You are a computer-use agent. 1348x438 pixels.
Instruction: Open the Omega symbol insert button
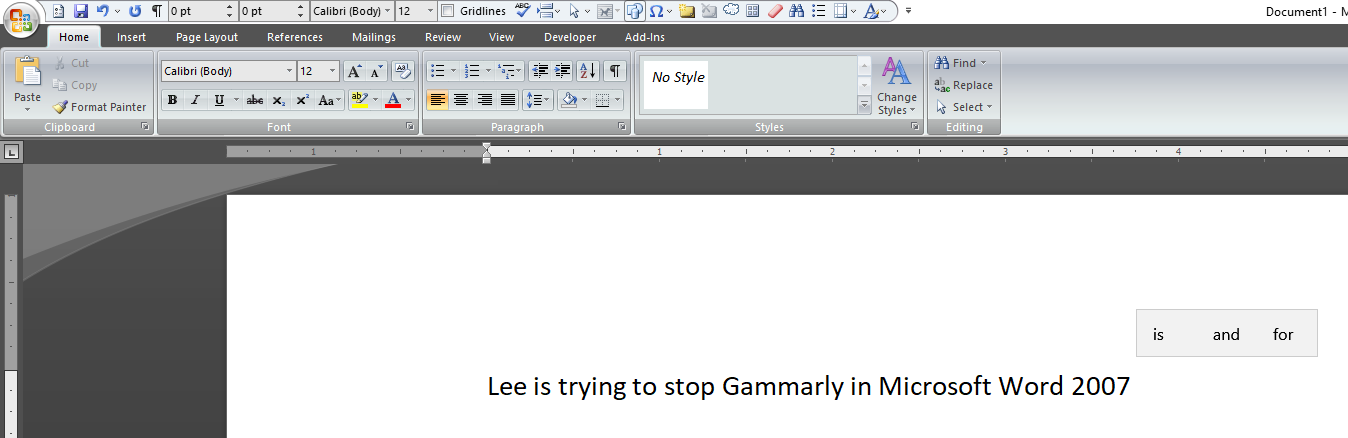pyautogui.click(x=655, y=11)
